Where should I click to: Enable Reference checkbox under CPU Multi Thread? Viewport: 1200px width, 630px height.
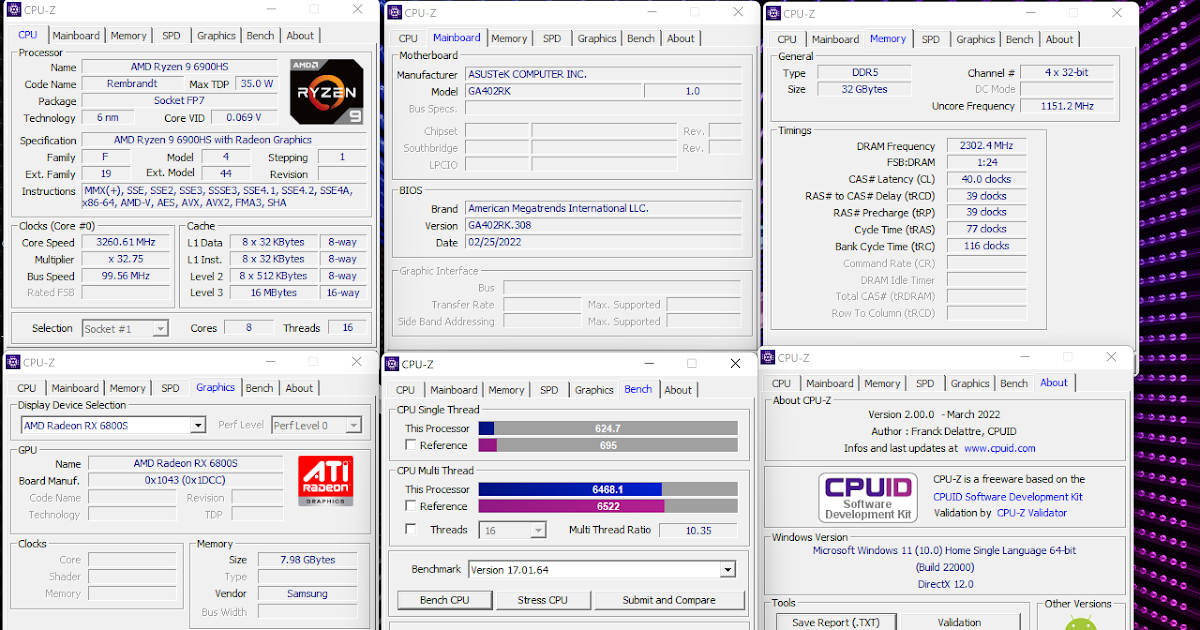411,506
